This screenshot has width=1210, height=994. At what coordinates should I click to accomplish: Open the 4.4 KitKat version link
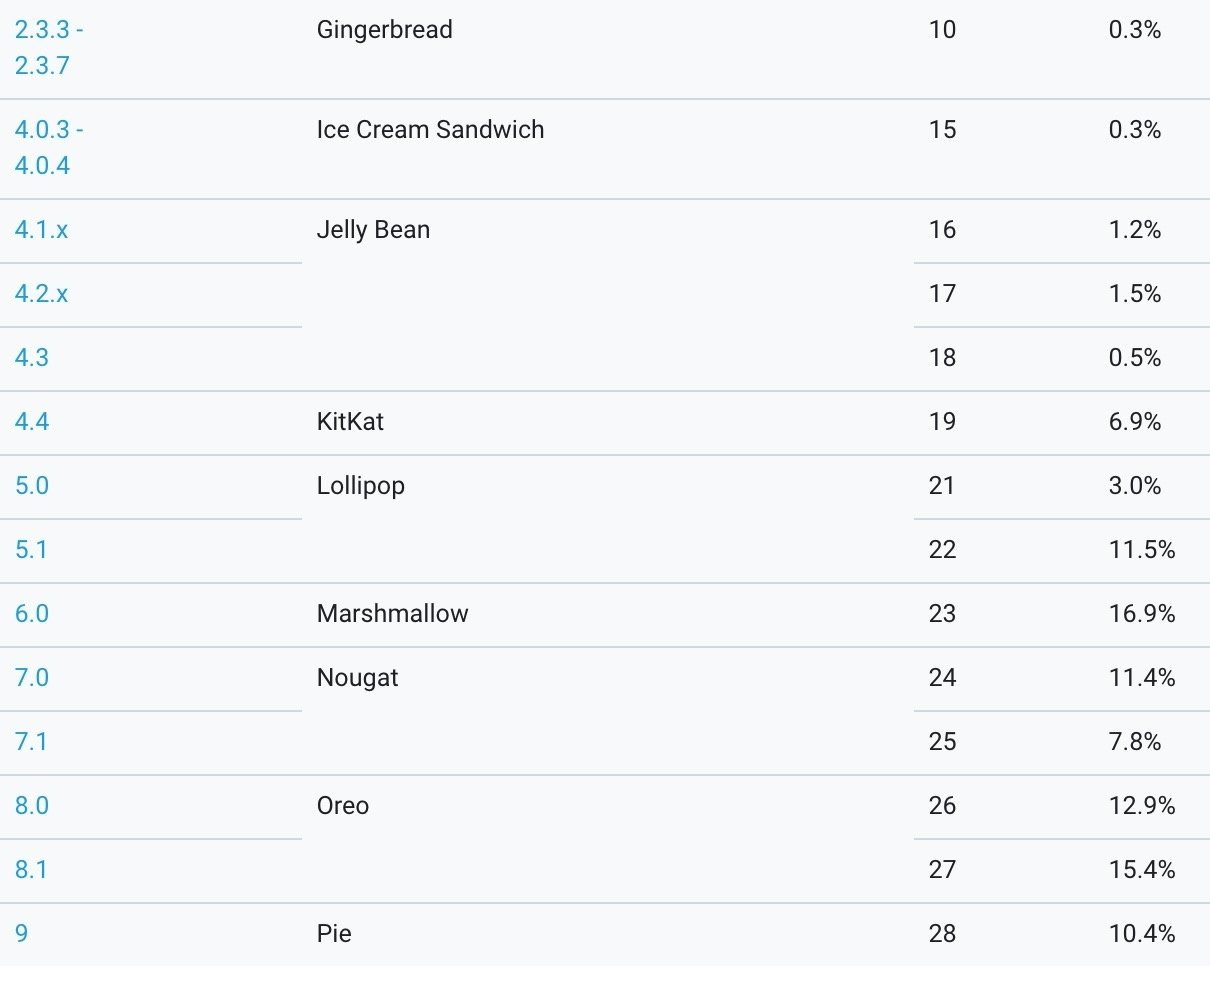31,422
